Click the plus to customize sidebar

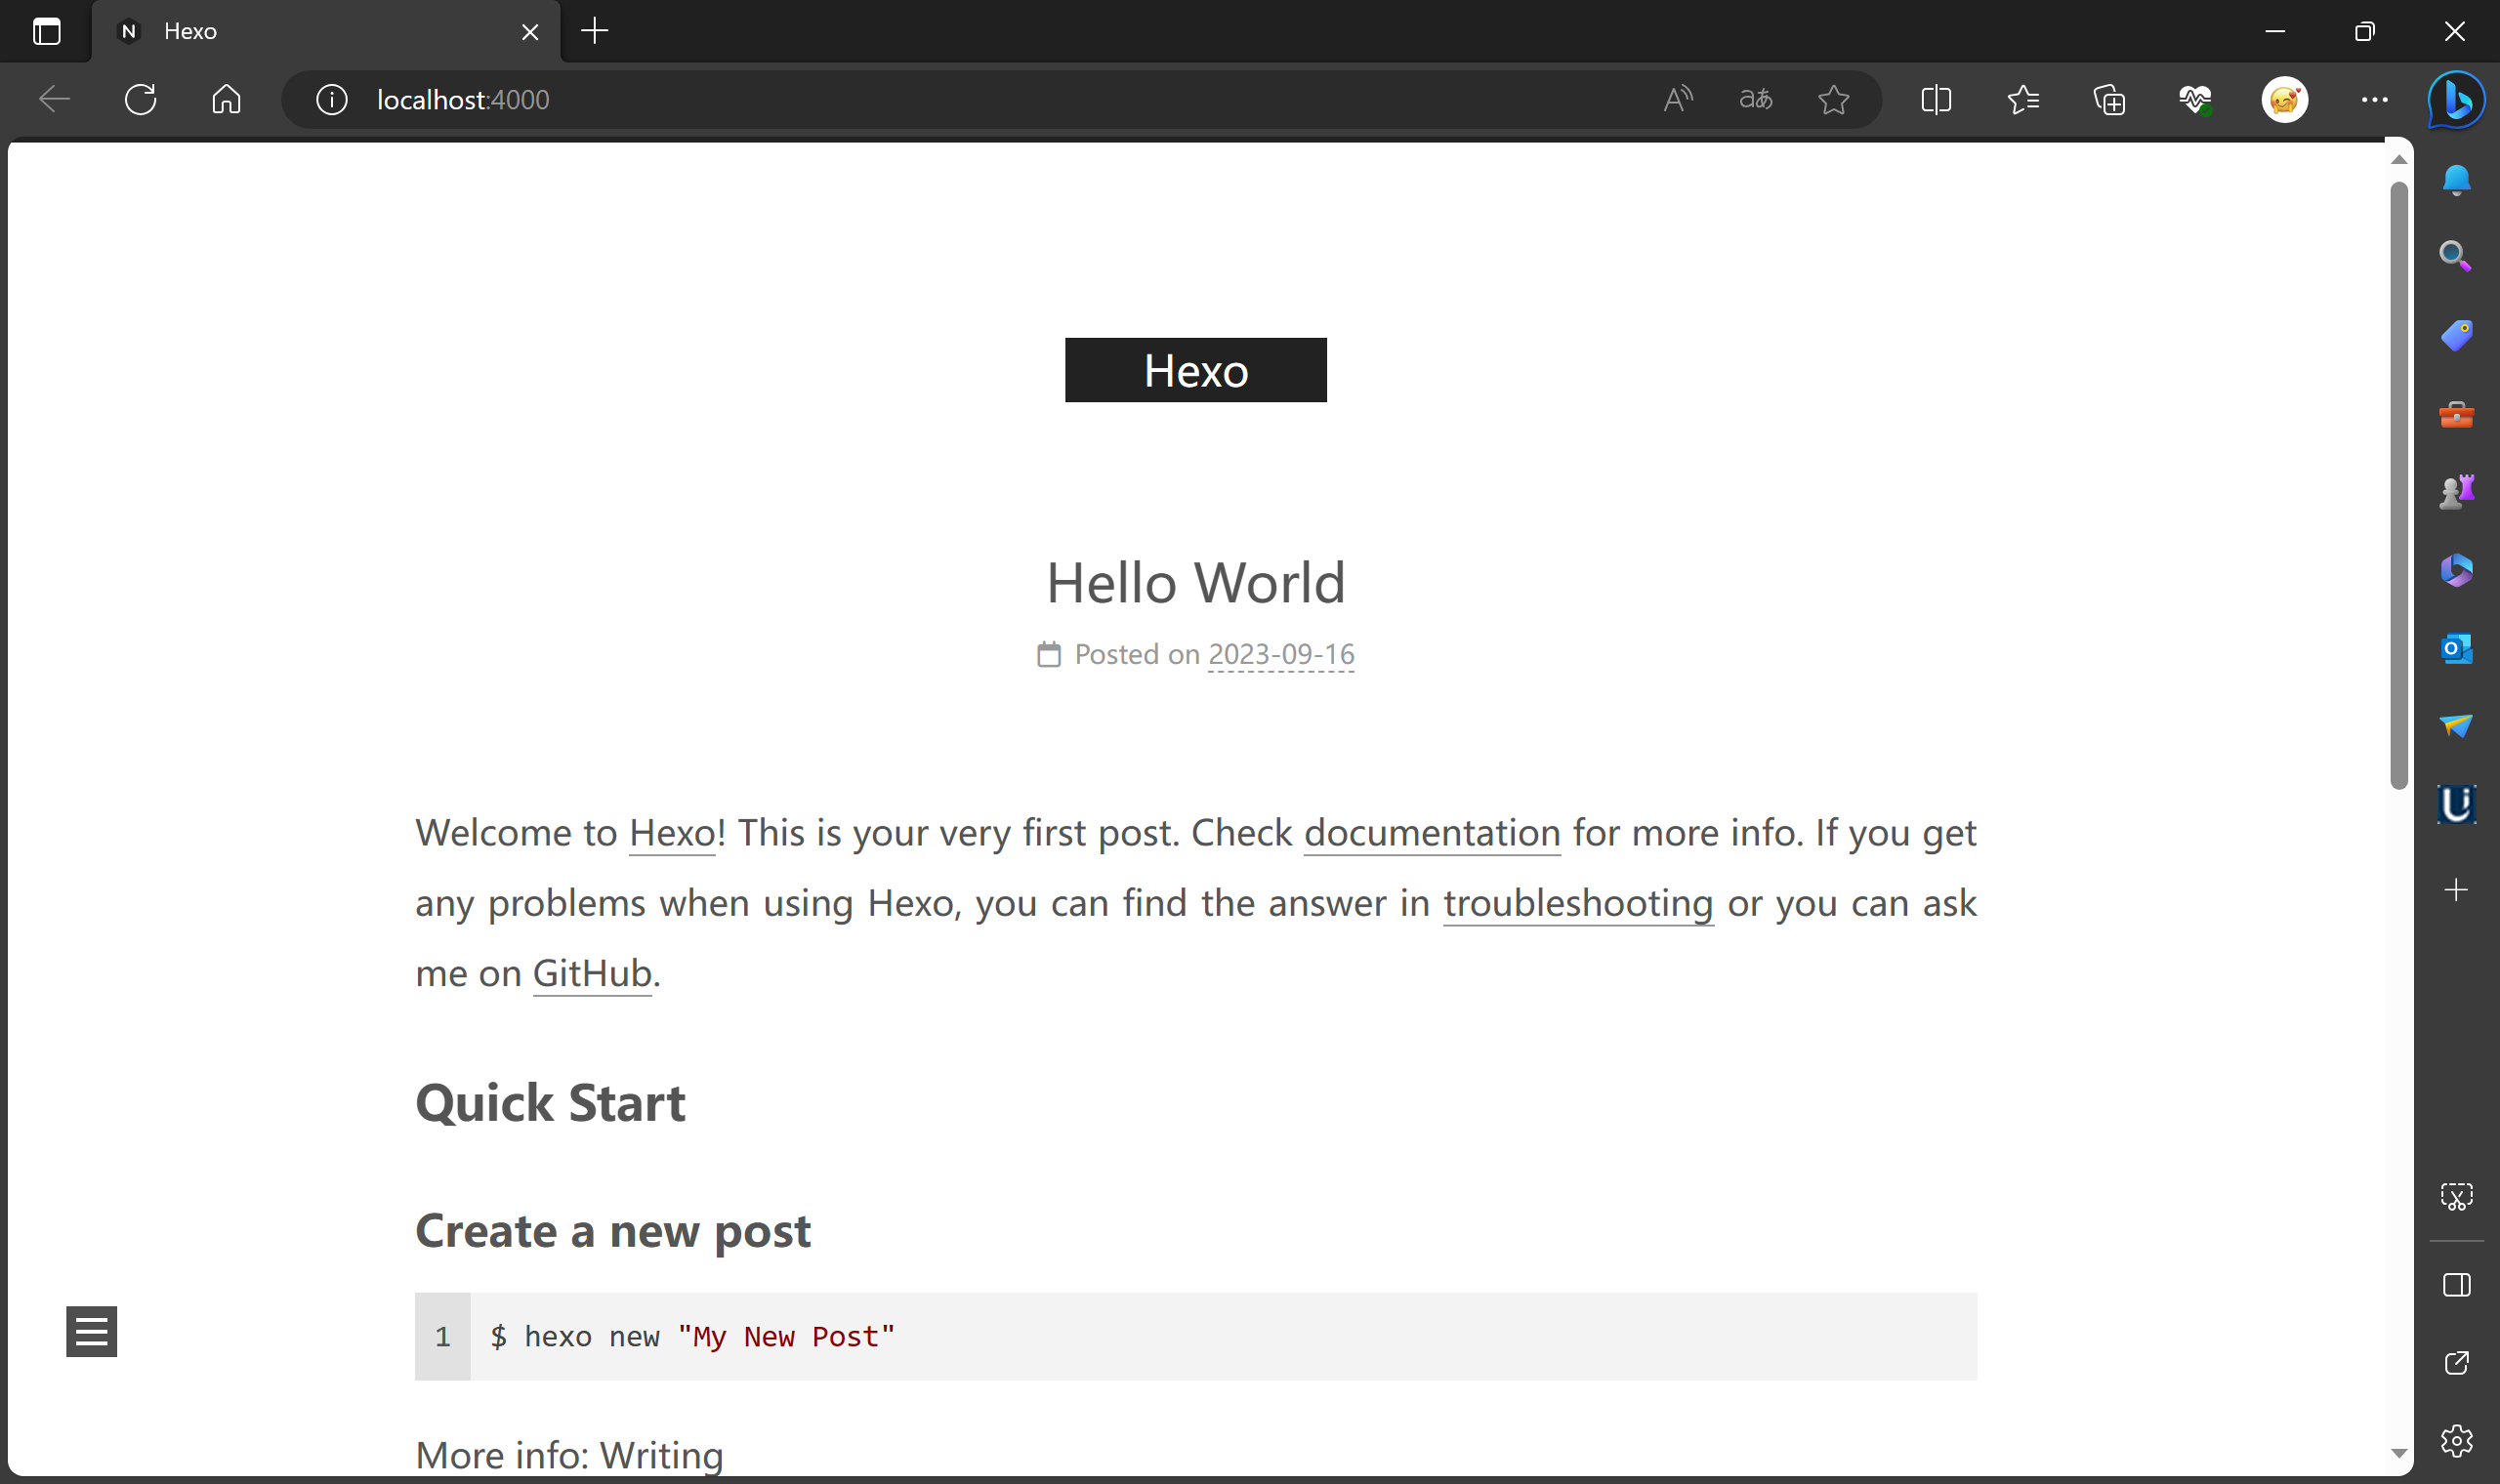[x=2456, y=890]
